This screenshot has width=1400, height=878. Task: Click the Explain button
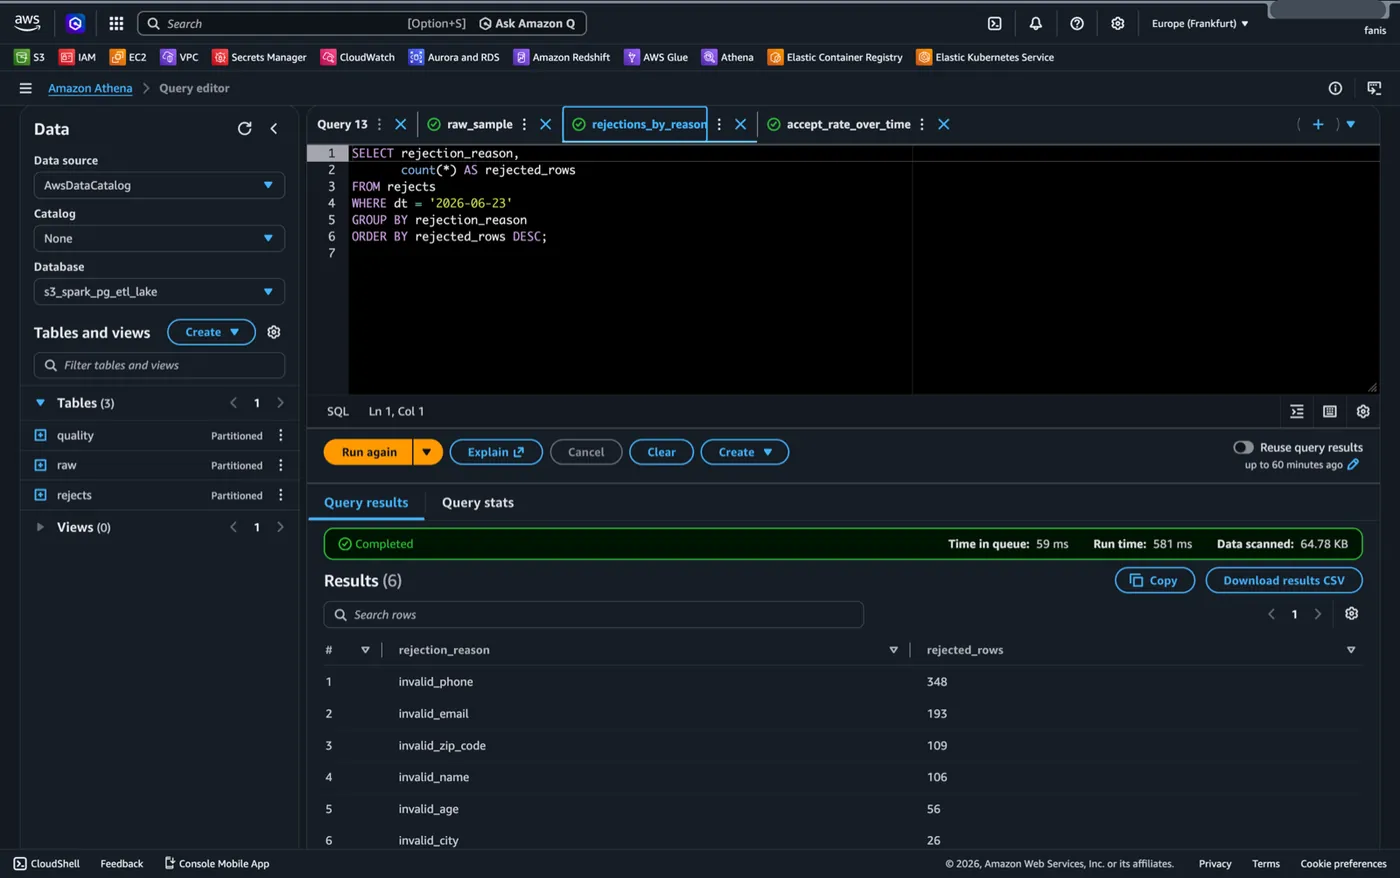pyautogui.click(x=496, y=452)
